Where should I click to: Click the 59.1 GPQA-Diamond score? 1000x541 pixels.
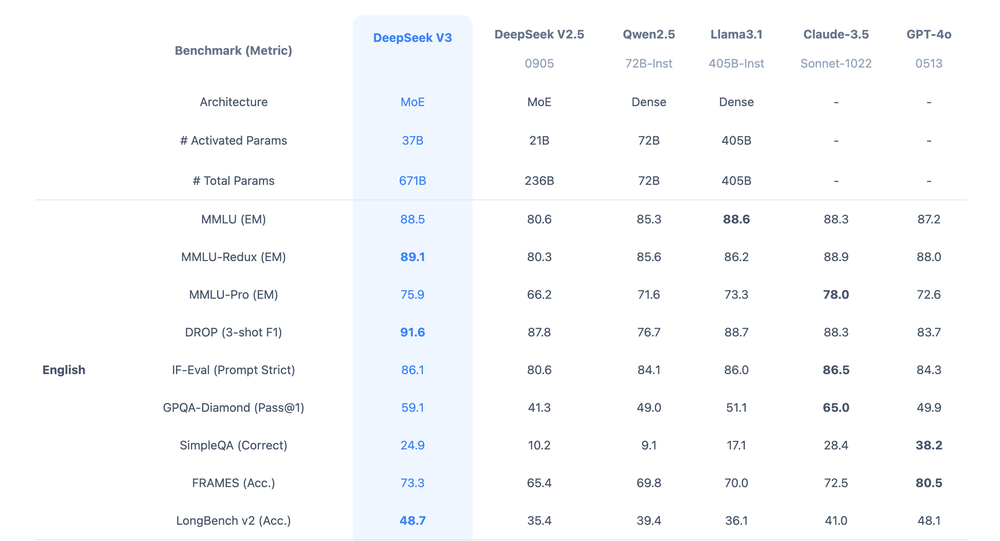412,408
